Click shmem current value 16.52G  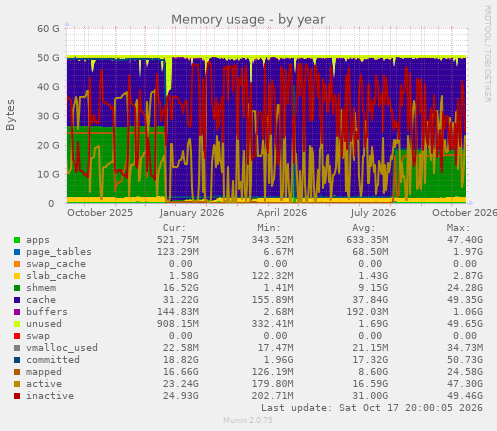tap(181, 288)
